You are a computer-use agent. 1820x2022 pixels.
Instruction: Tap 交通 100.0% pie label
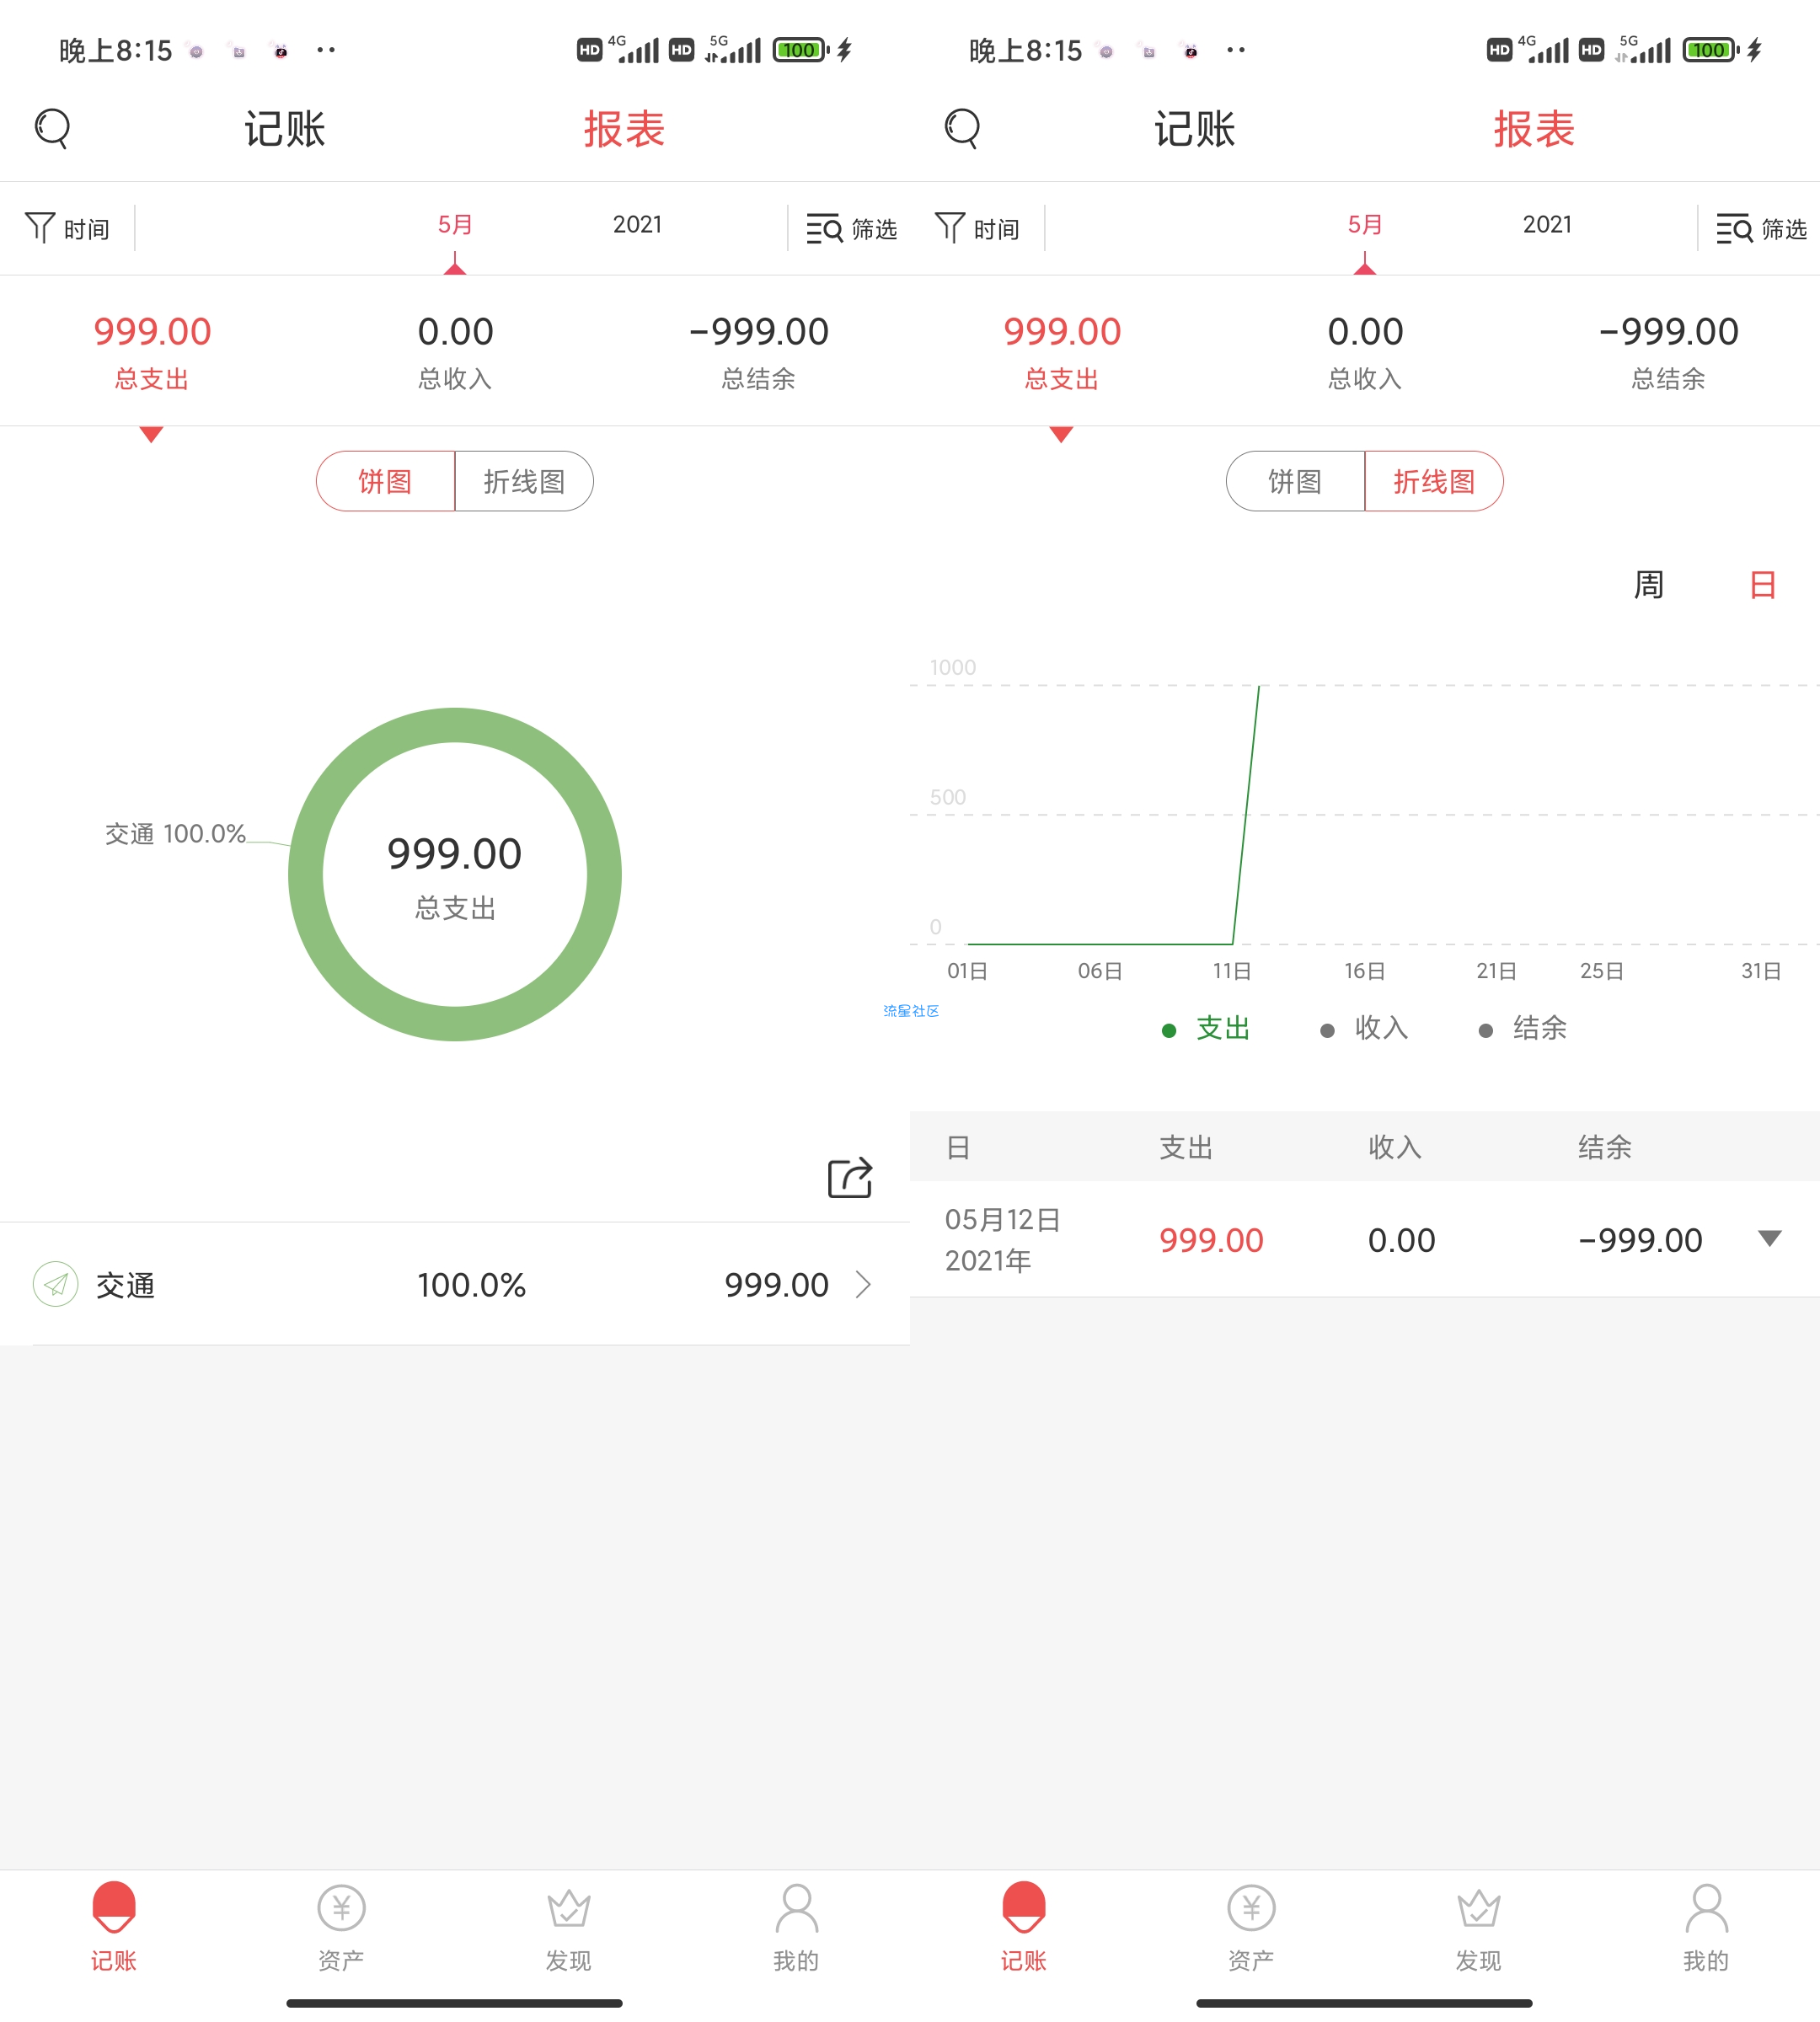click(x=175, y=833)
